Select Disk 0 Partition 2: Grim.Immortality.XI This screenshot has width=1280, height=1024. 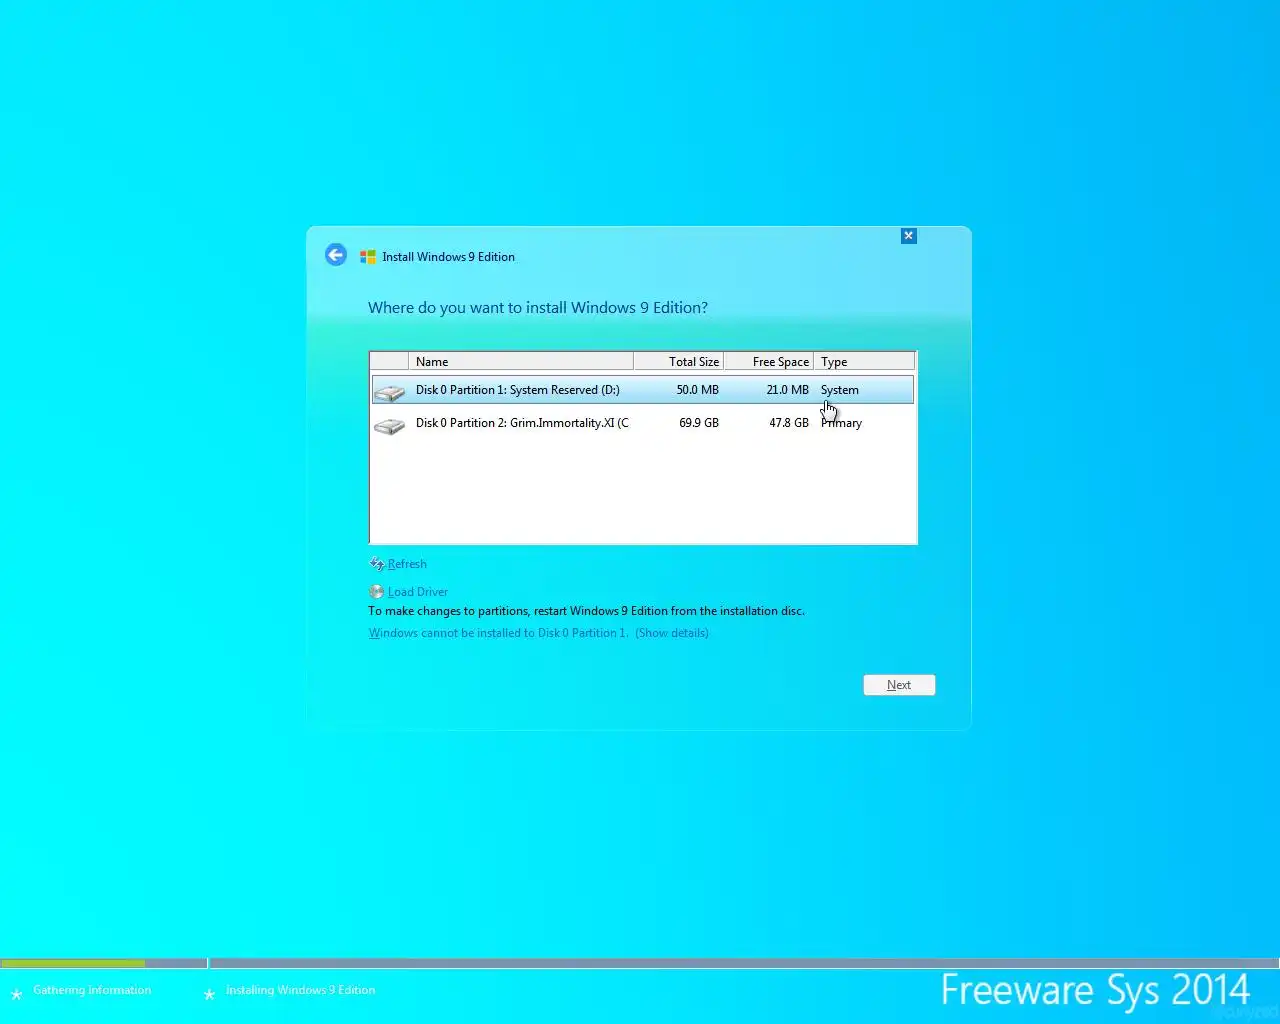tap(642, 423)
